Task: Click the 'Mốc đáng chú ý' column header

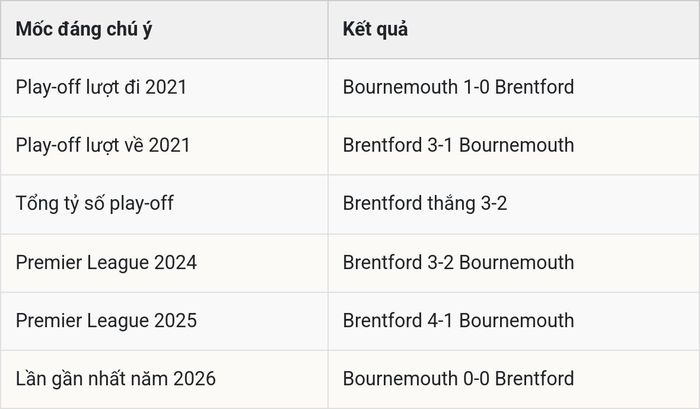Action: pos(164,29)
